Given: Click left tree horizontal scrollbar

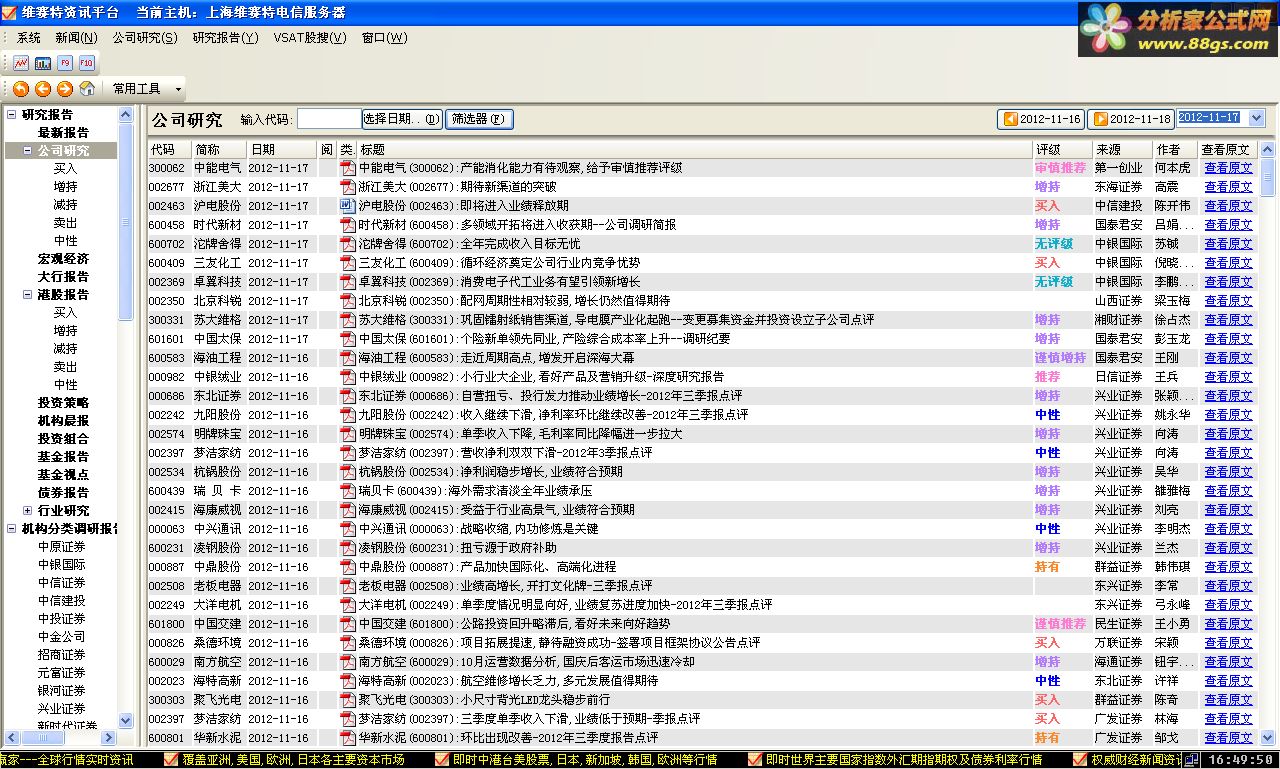Looking at the screenshot, I should pos(59,739).
